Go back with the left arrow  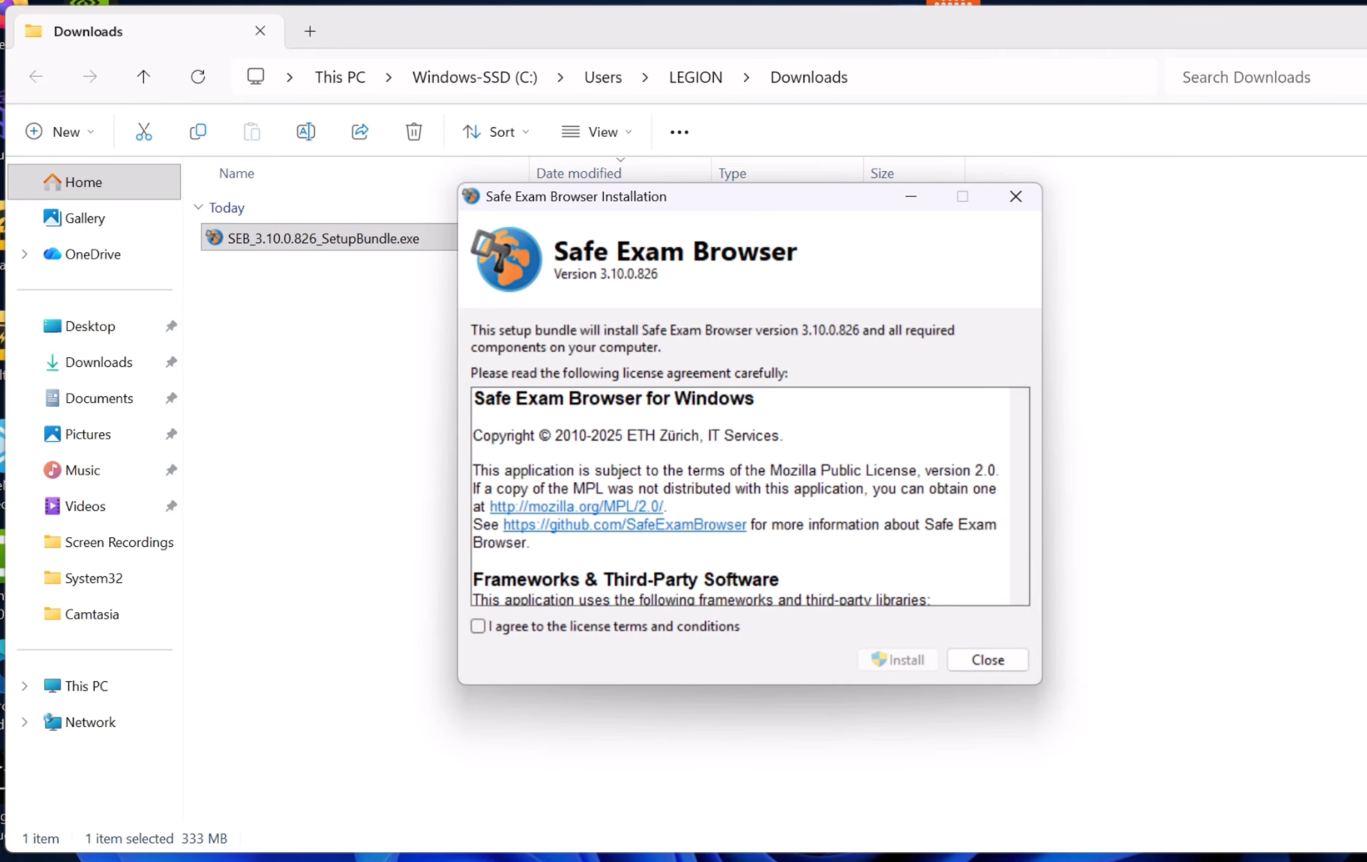[36, 77]
